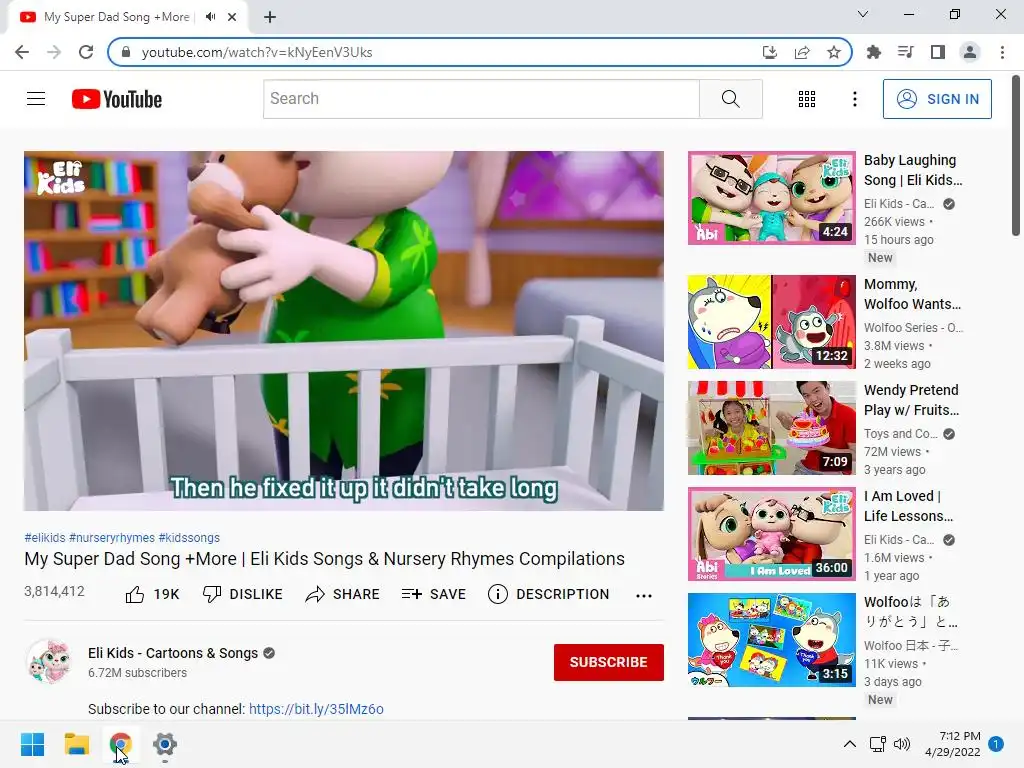The image size is (1024, 768).
Task: Click the Wolfoo Series channel name
Action: (x=913, y=328)
